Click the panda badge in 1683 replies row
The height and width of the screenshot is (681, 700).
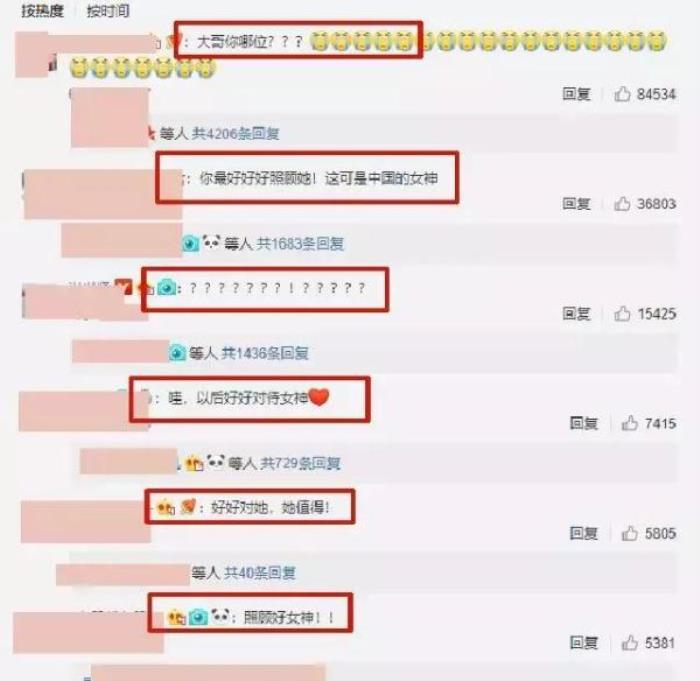pyautogui.click(x=211, y=242)
